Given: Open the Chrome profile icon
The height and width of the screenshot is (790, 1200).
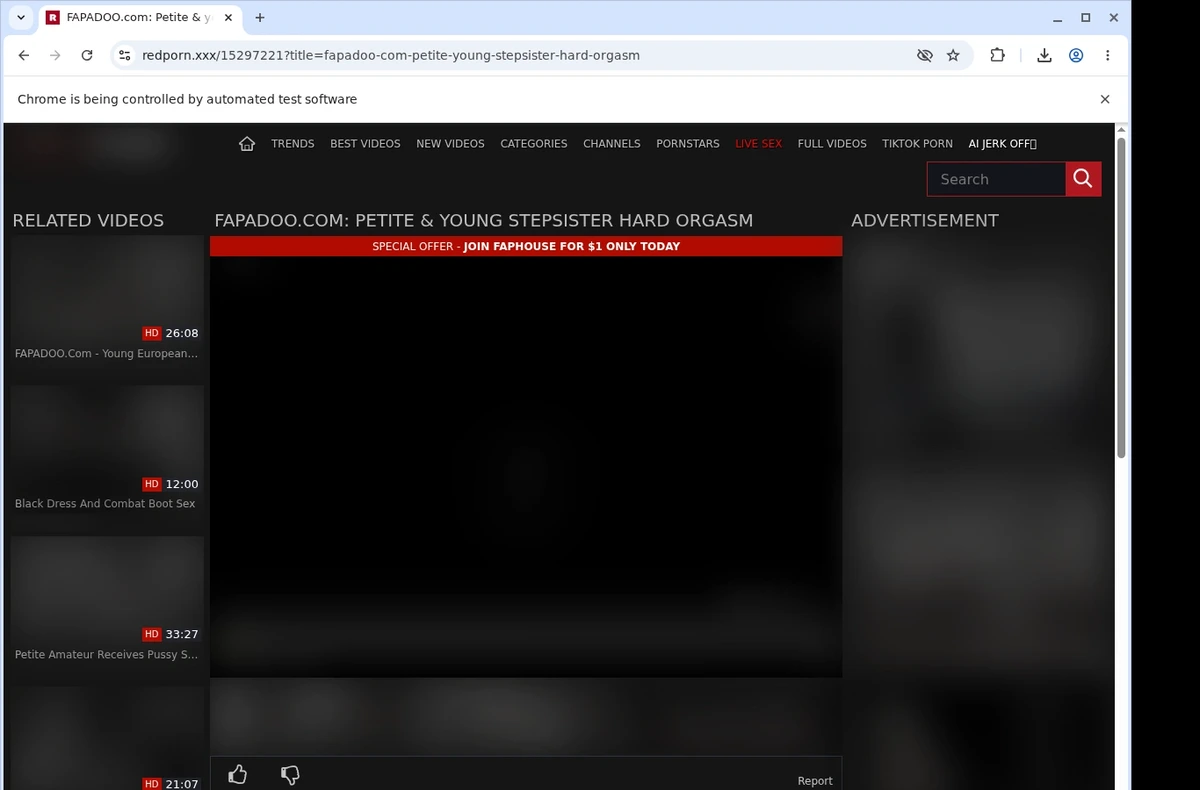Looking at the screenshot, I should click(1076, 56).
